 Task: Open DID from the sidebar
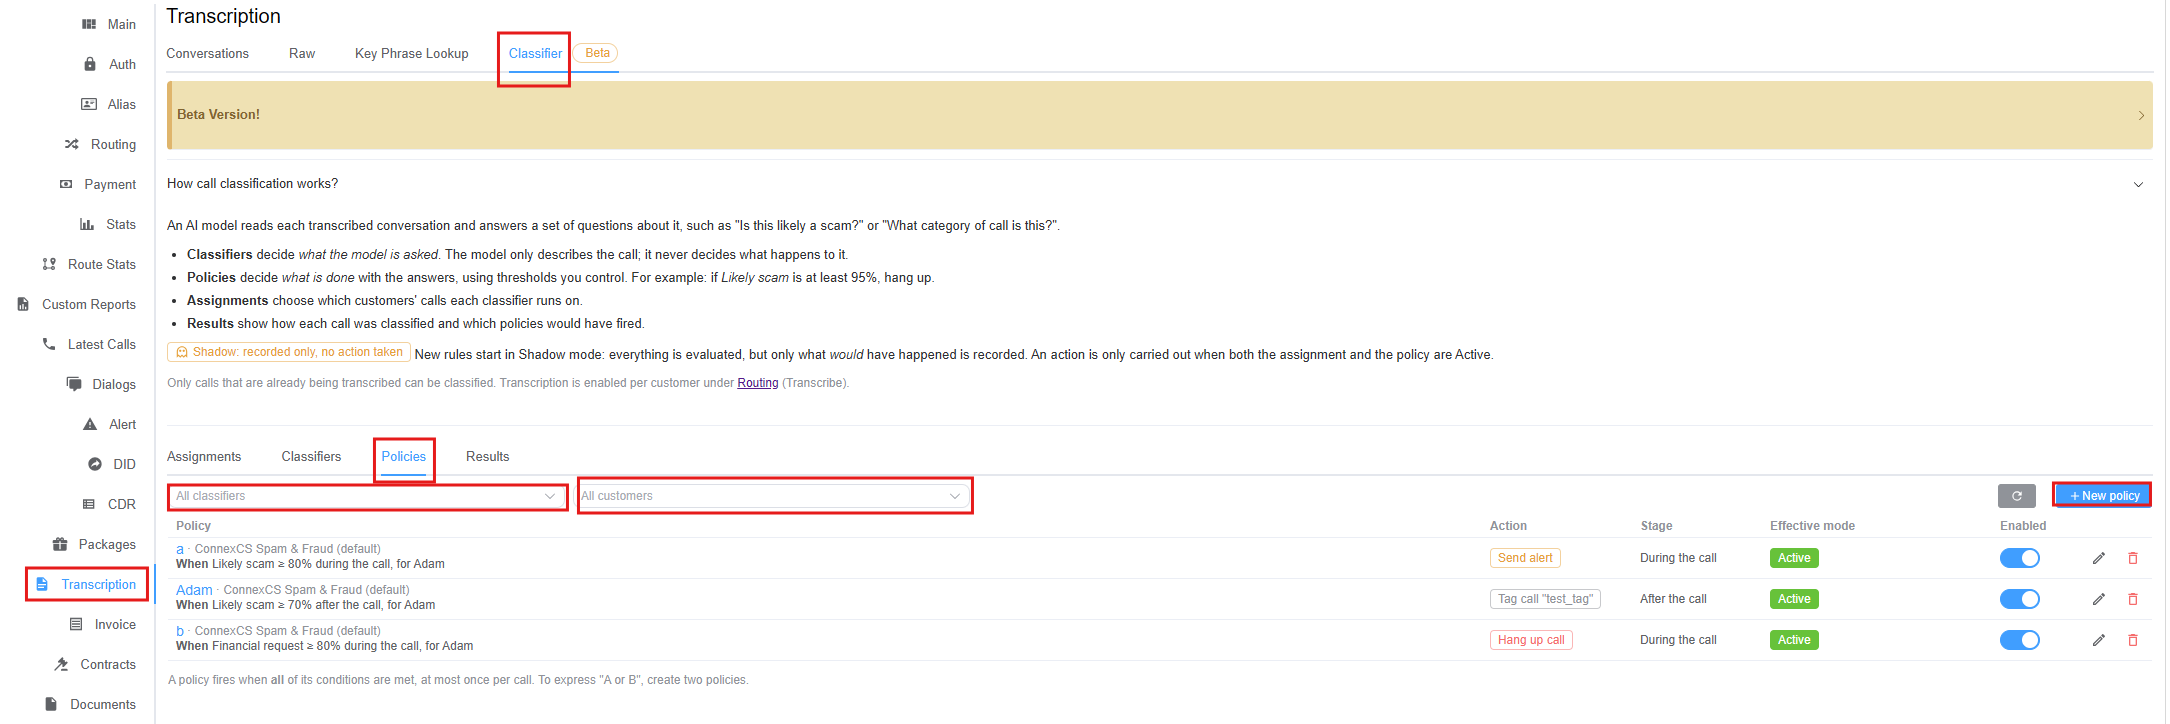112,464
